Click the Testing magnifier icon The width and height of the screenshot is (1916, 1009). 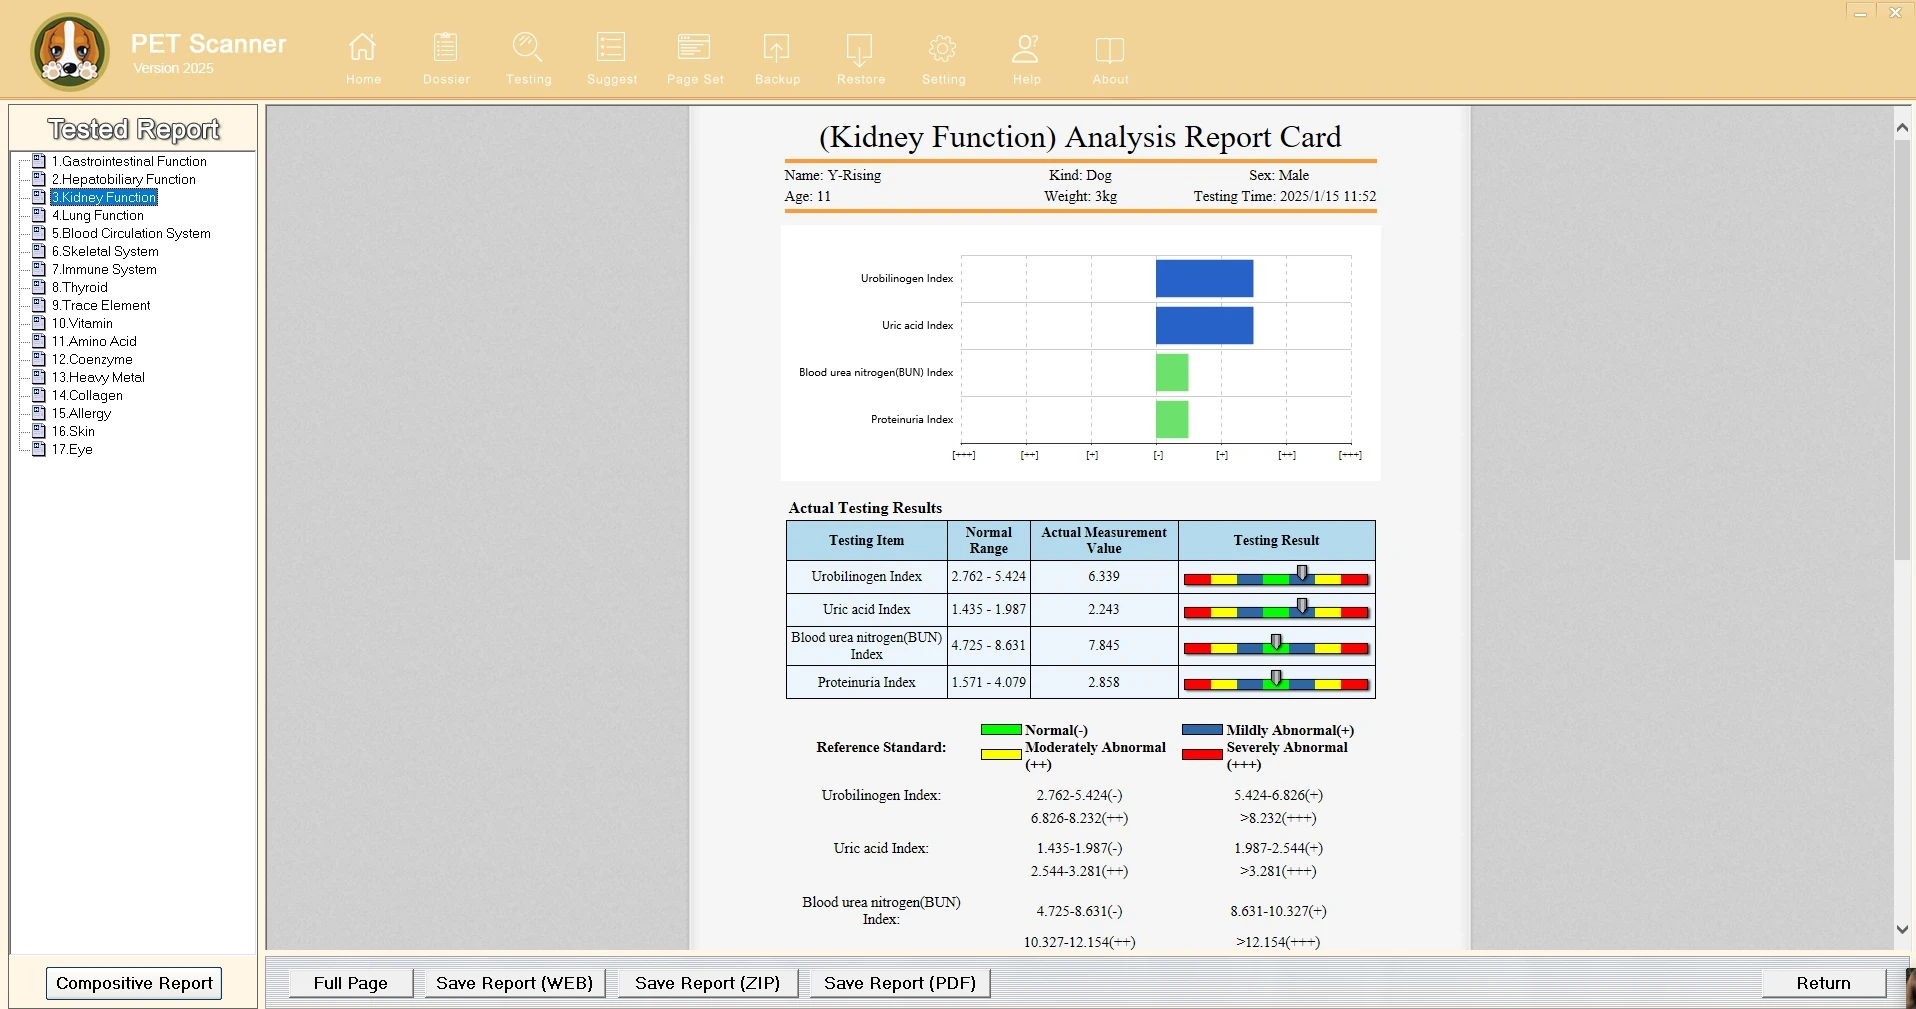click(528, 48)
